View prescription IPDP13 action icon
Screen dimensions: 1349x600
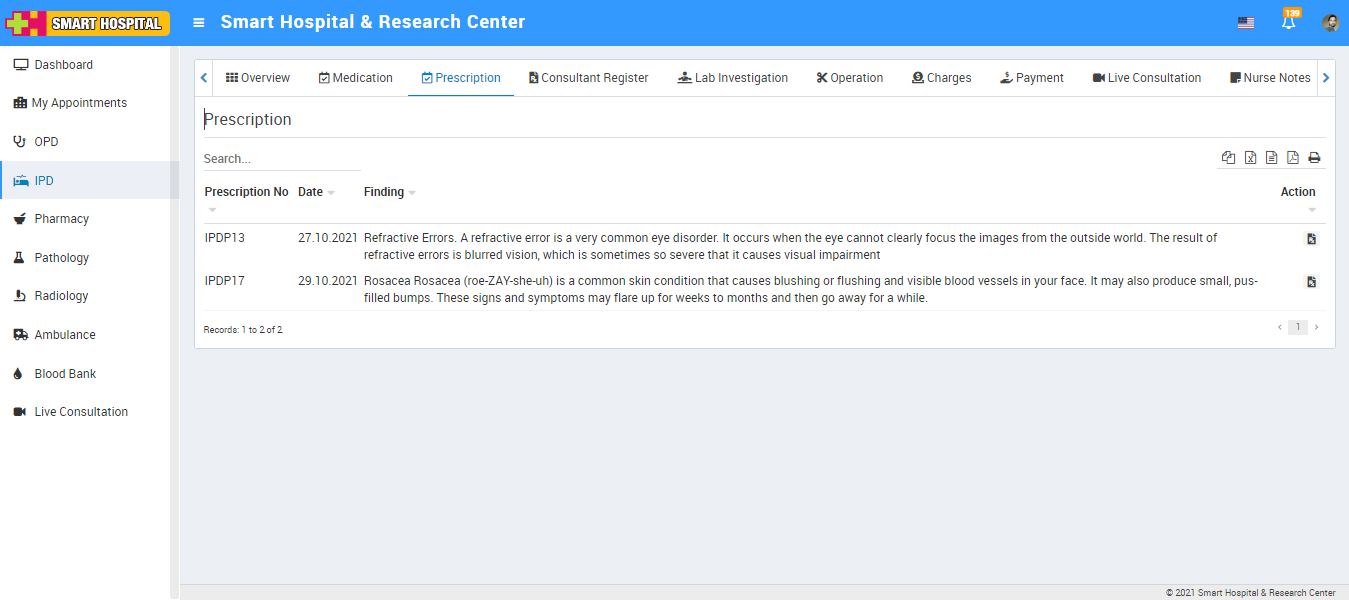click(x=1311, y=239)
